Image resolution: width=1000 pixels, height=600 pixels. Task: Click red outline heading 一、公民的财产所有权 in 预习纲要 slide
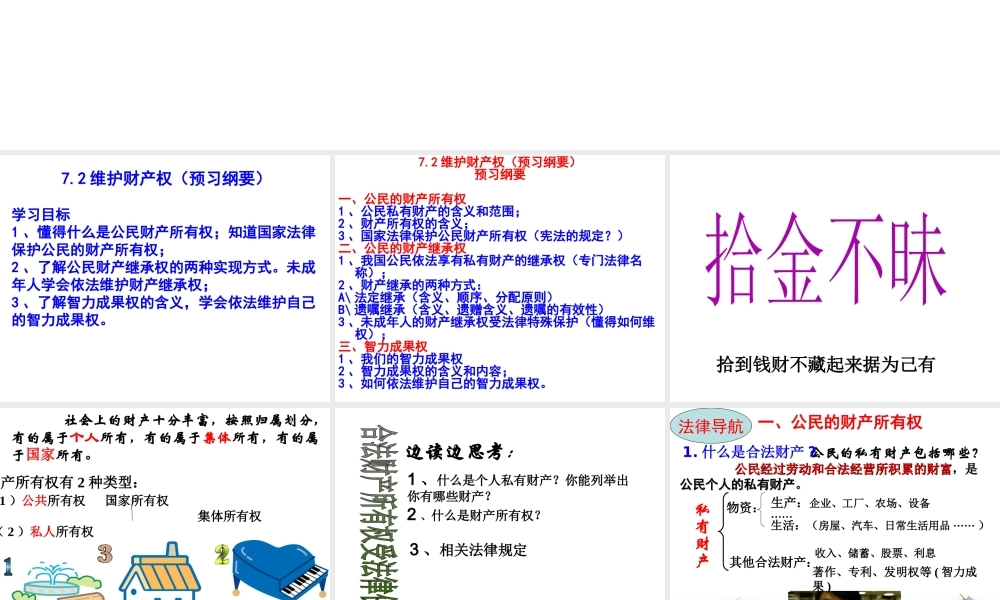[x=402, y=198]
